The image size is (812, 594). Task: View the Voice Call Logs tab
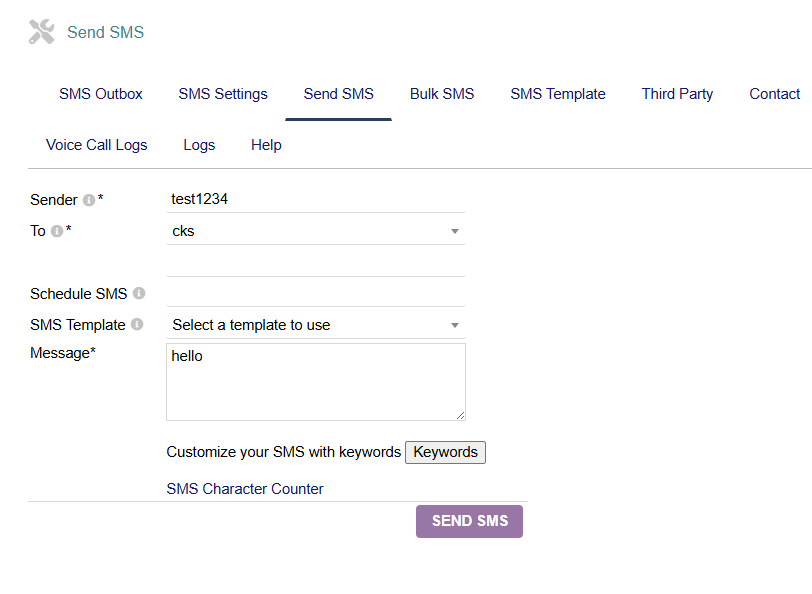tap(97, 145)
